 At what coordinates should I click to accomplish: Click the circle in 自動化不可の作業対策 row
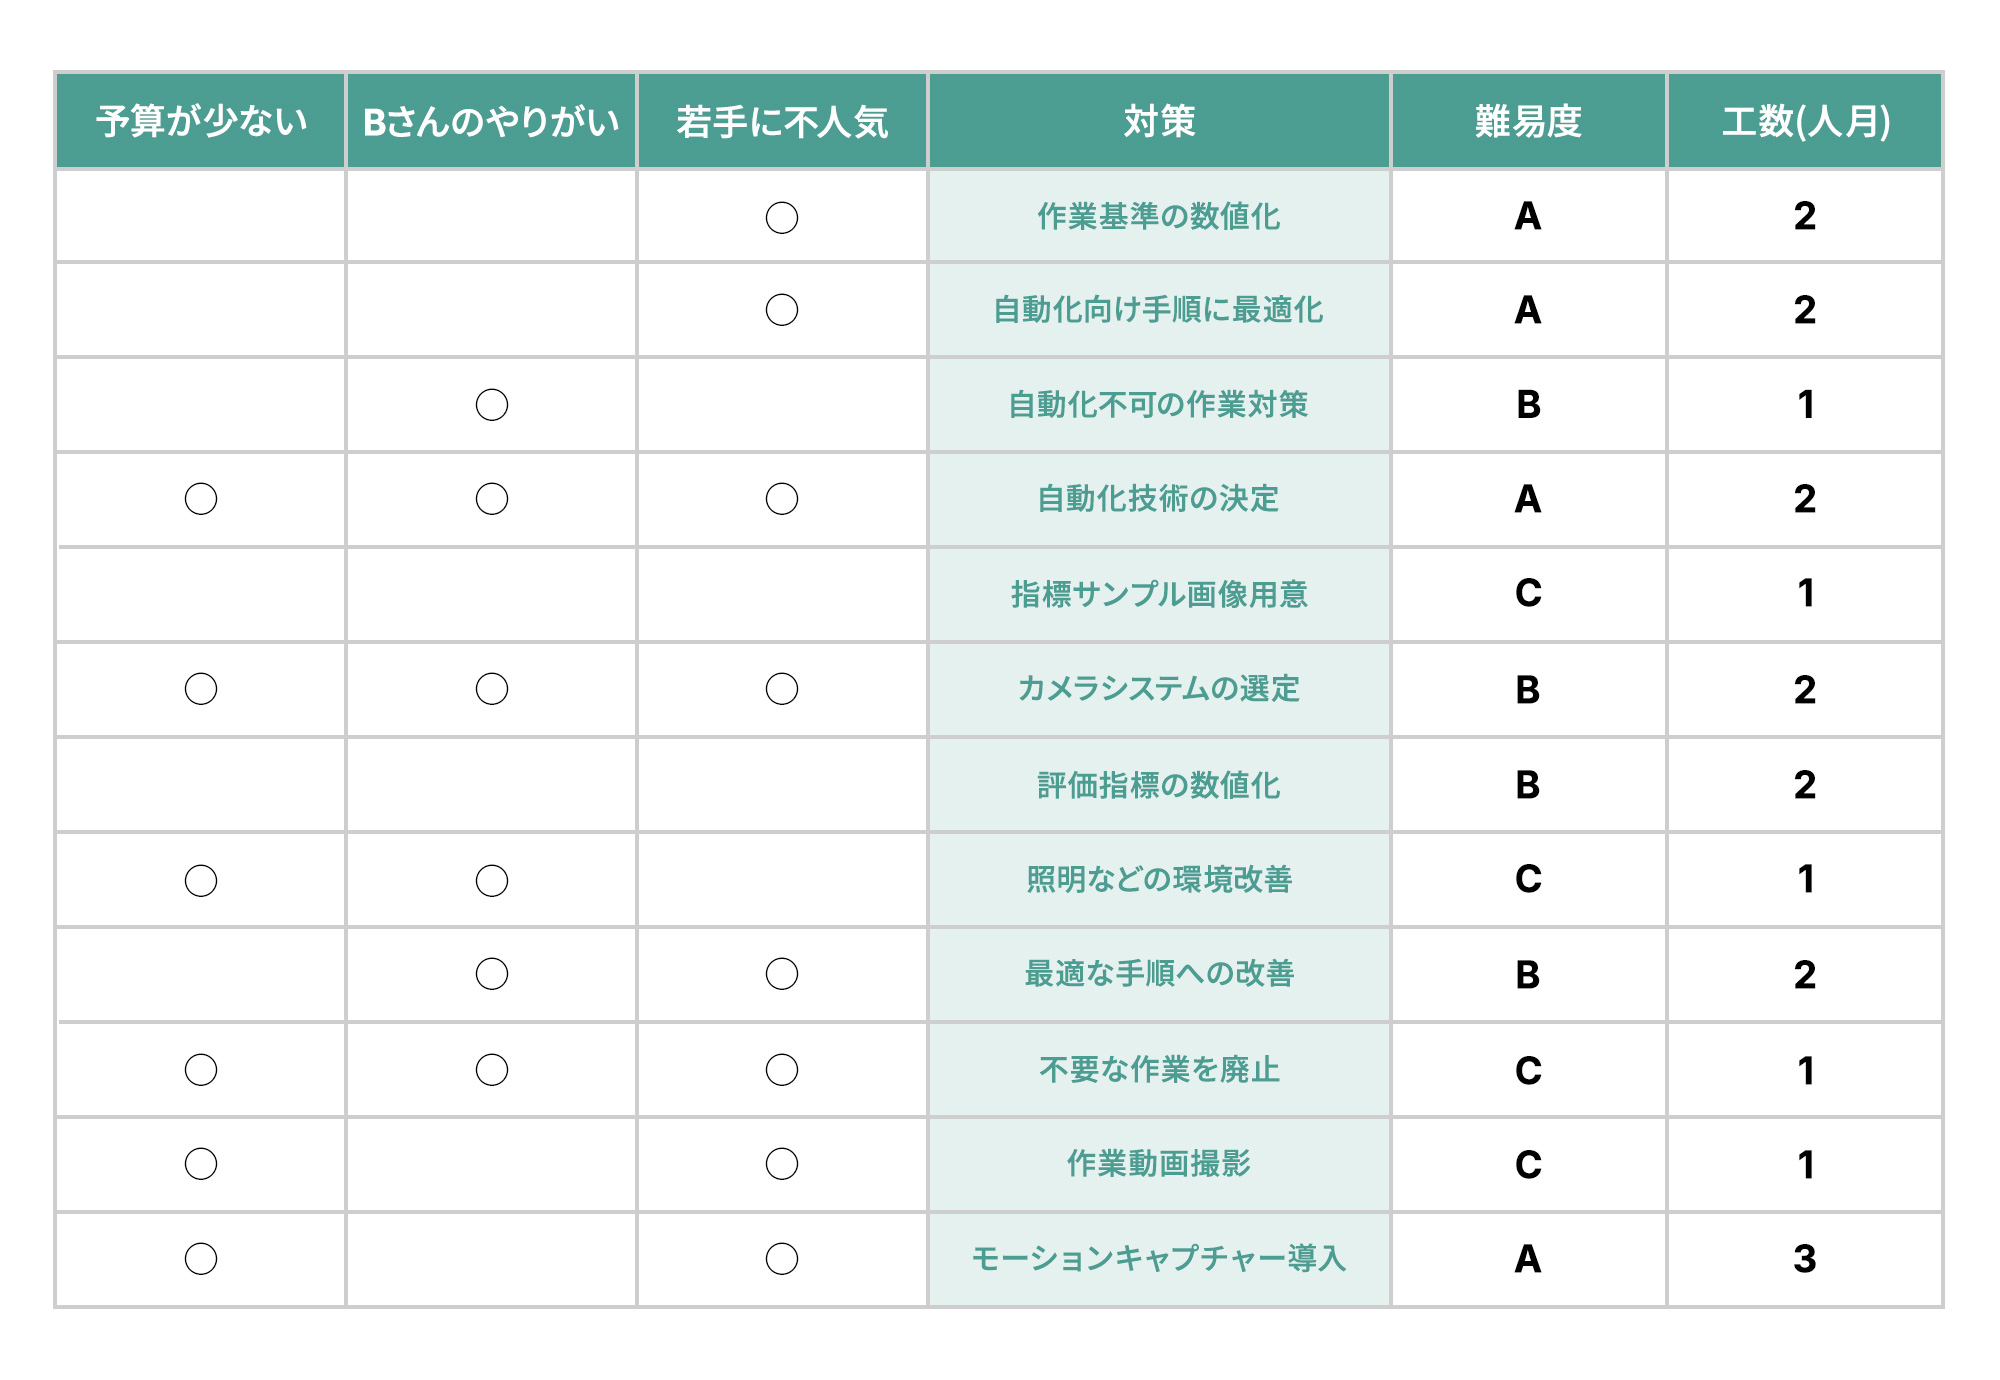pyautogui.click(x=491, y=405)
